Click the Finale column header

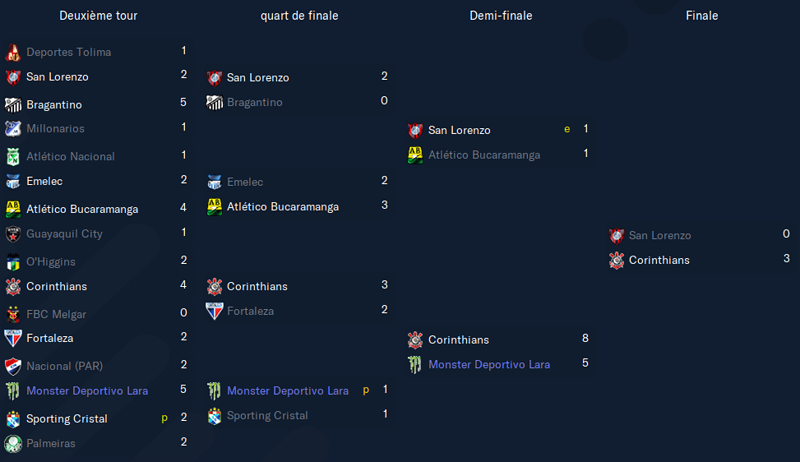click(702, 16)
